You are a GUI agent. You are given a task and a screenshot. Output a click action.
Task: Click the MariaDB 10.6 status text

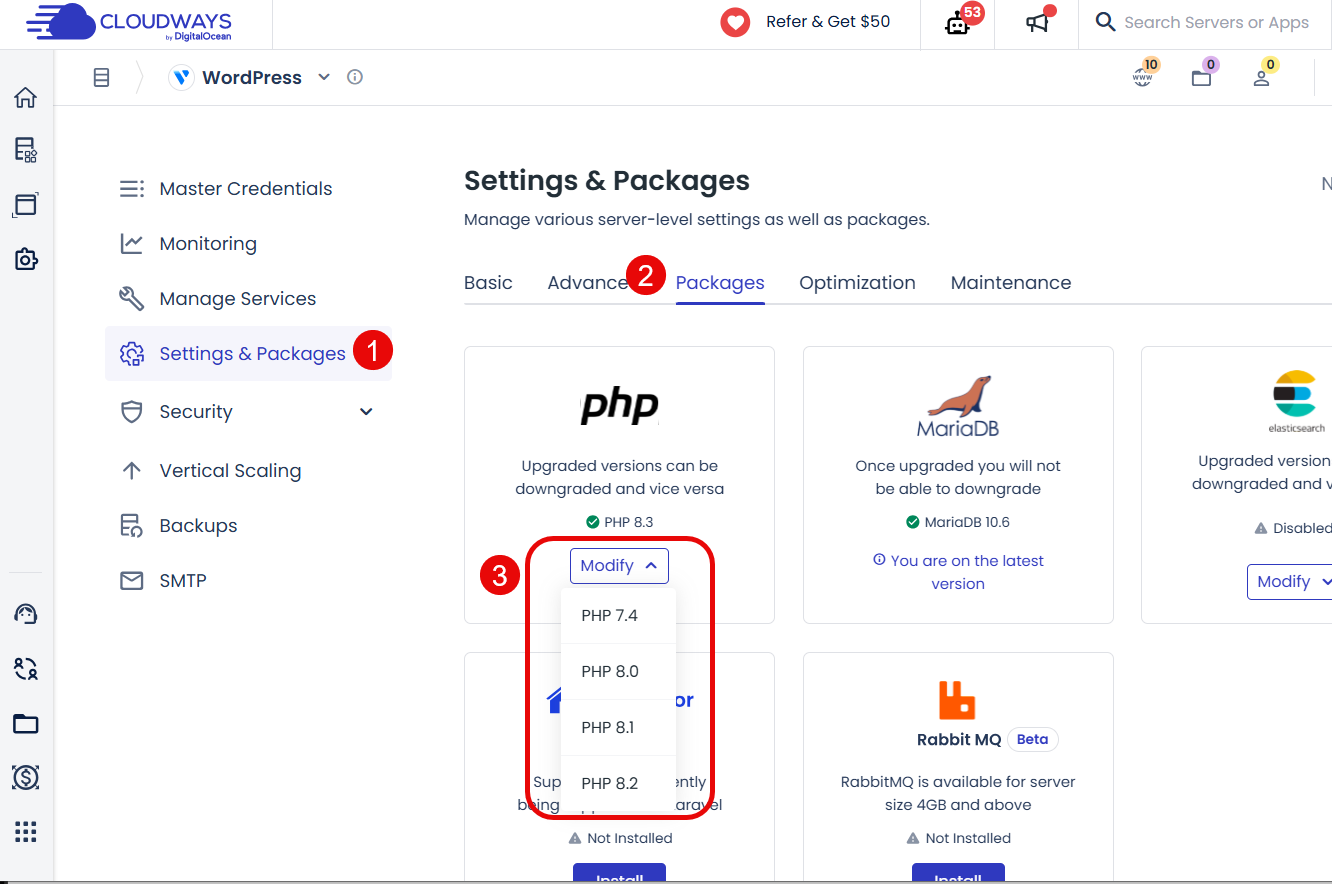click(967, 522)
